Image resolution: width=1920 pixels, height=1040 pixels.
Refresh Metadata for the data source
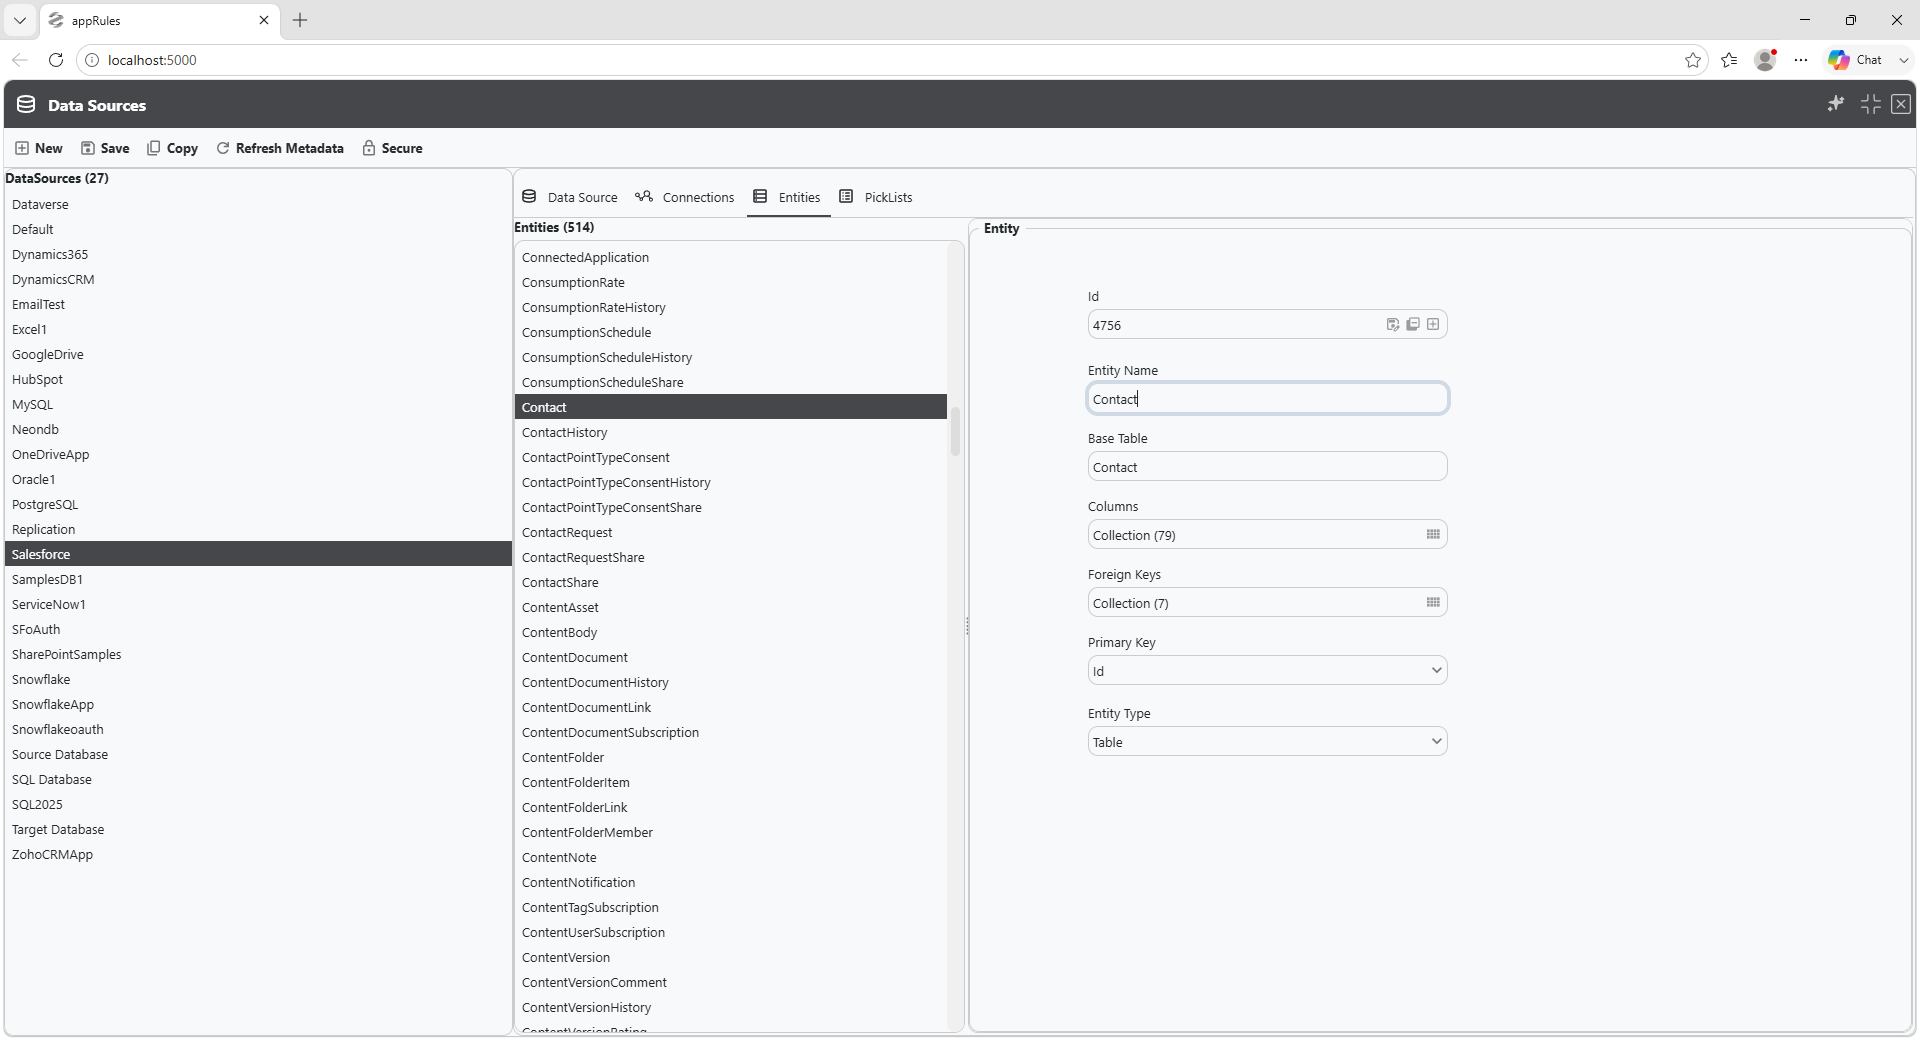(280, 148)
